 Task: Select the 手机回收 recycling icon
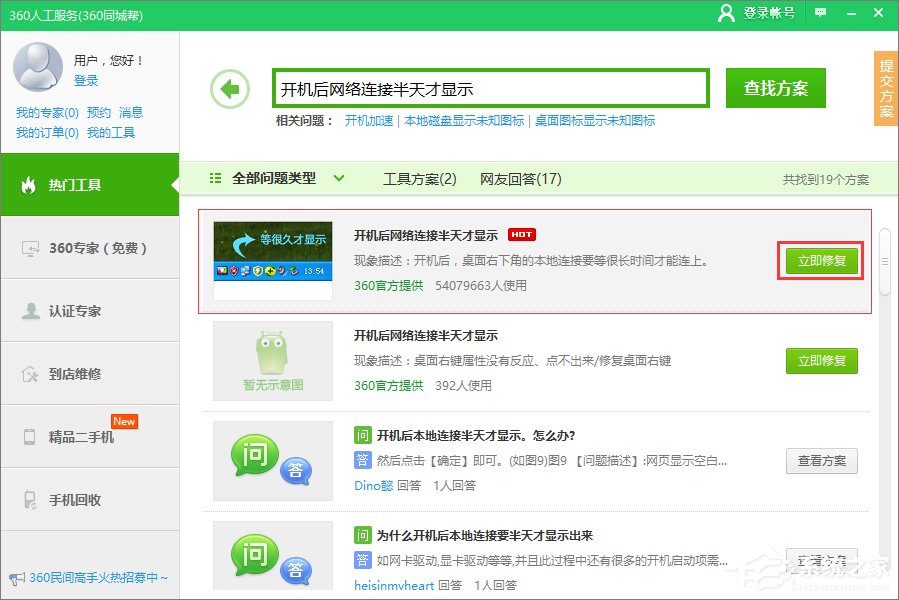click(x=30, y=497)
